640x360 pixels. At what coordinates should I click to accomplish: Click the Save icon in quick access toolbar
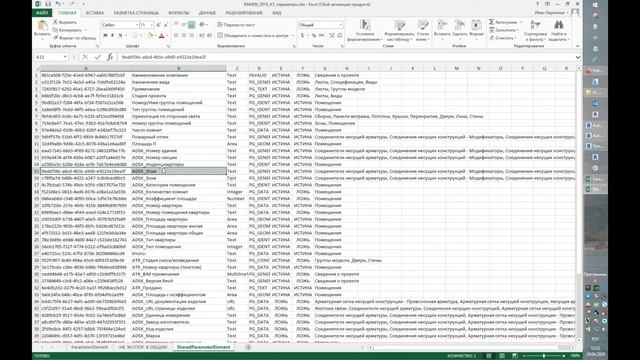48,4
